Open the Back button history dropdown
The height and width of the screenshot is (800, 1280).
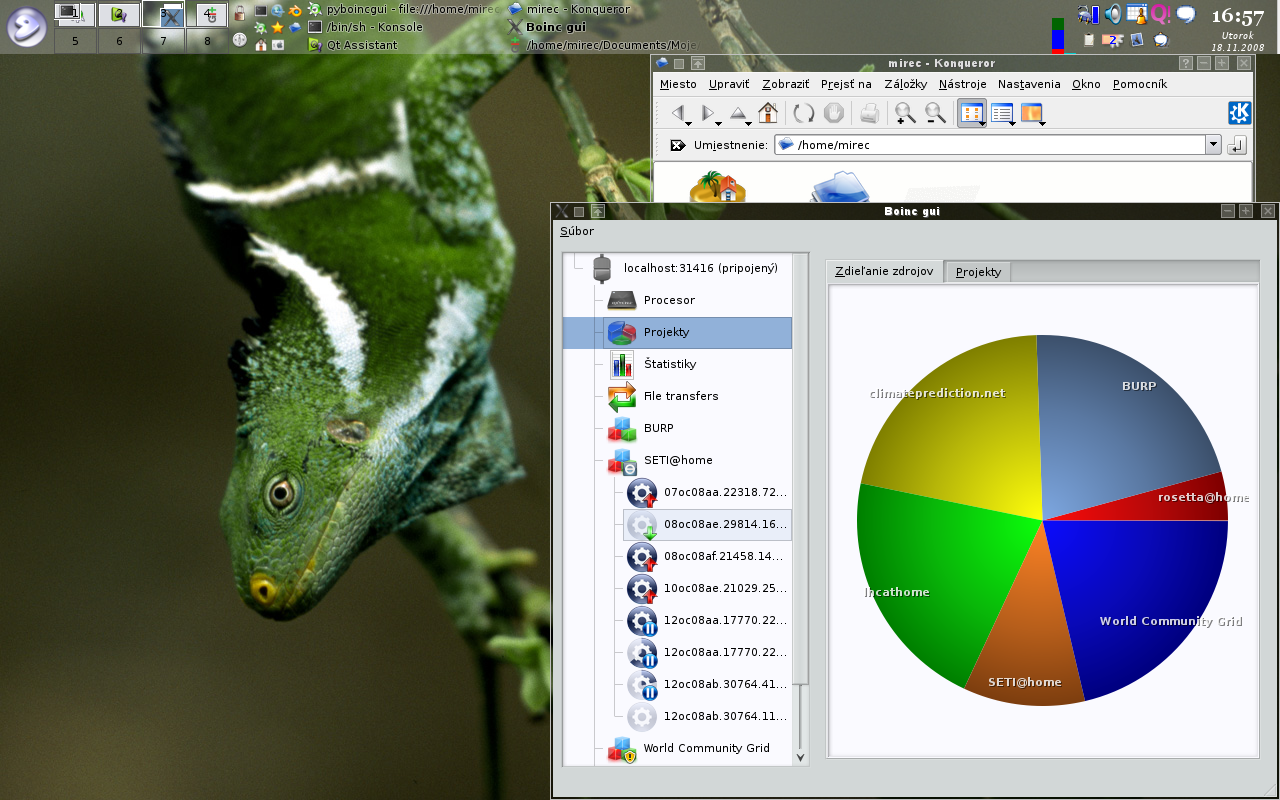point(689,123)
